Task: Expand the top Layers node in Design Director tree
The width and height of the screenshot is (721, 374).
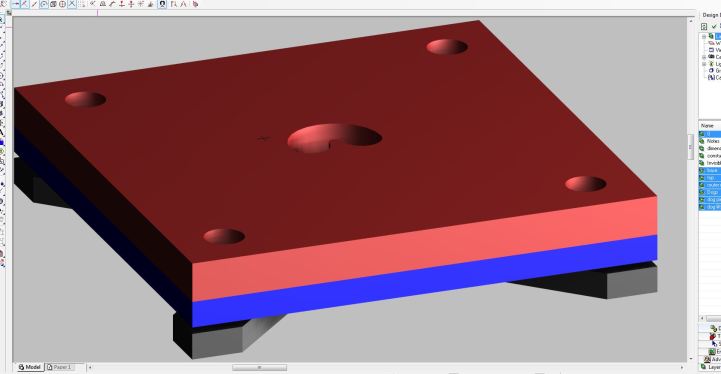Action: (x=704, y=36)
